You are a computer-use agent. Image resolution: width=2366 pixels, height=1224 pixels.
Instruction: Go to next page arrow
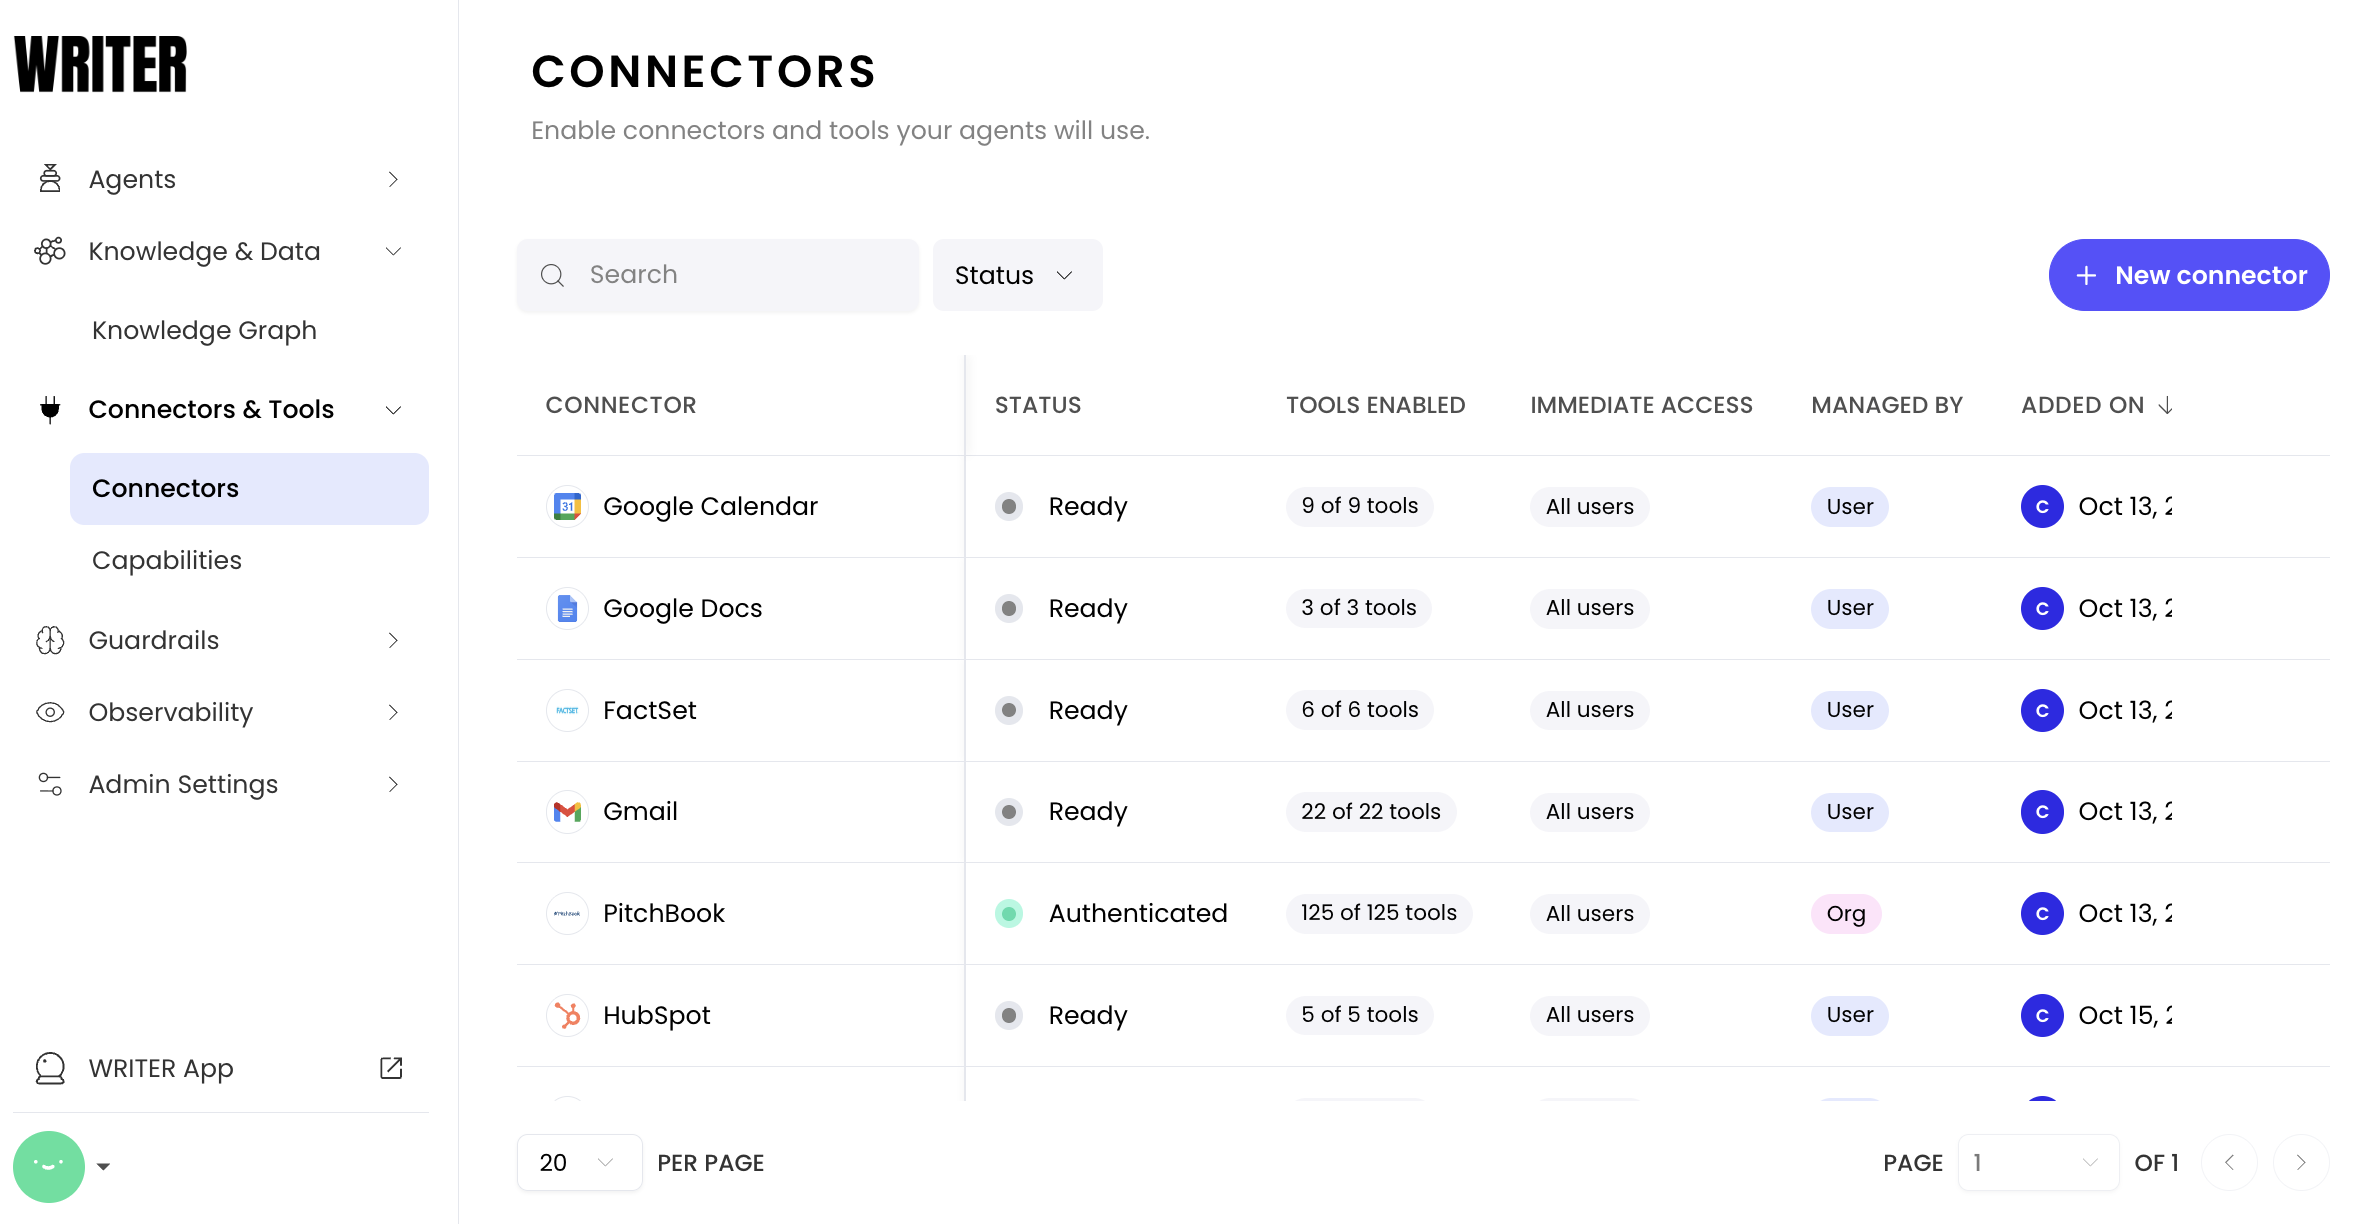2300,1162
